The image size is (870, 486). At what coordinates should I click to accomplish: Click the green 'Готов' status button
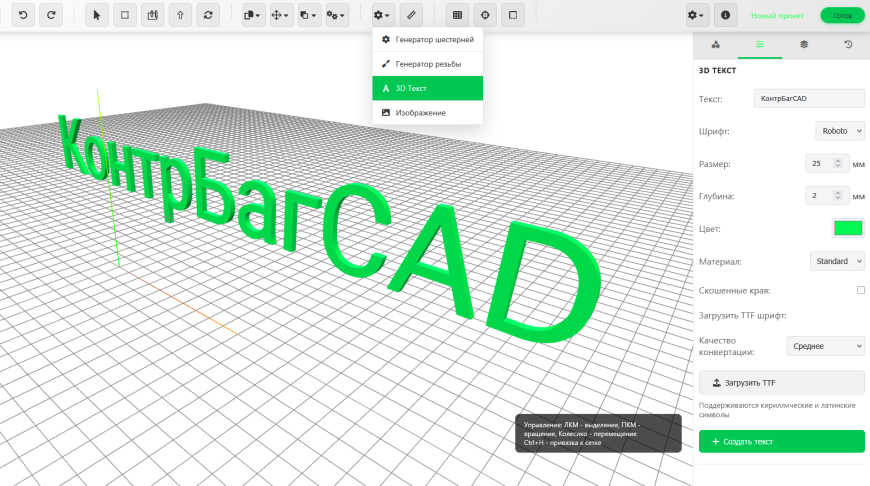click(842, 16)
